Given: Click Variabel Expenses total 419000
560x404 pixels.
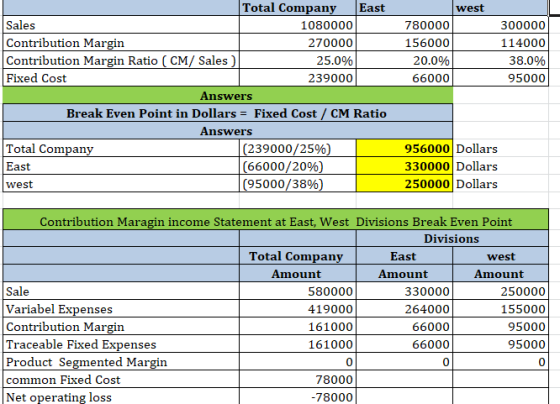Looking at the screenshot, I should (298, 309).
